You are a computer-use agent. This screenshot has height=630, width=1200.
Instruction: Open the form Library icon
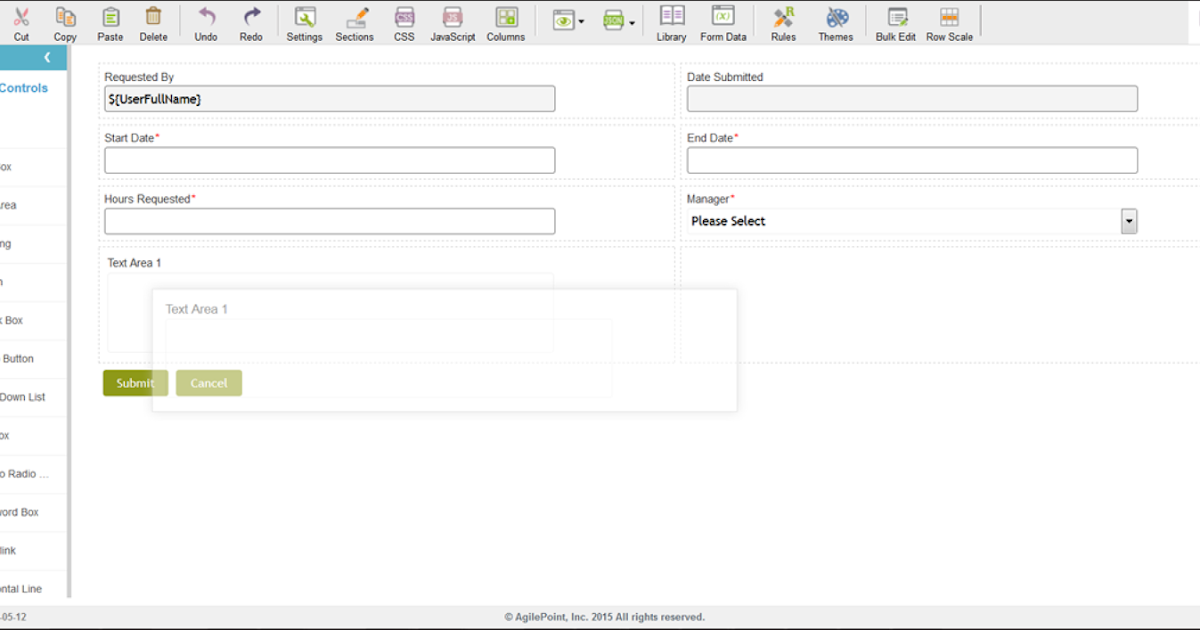click(x=671, y=22)
